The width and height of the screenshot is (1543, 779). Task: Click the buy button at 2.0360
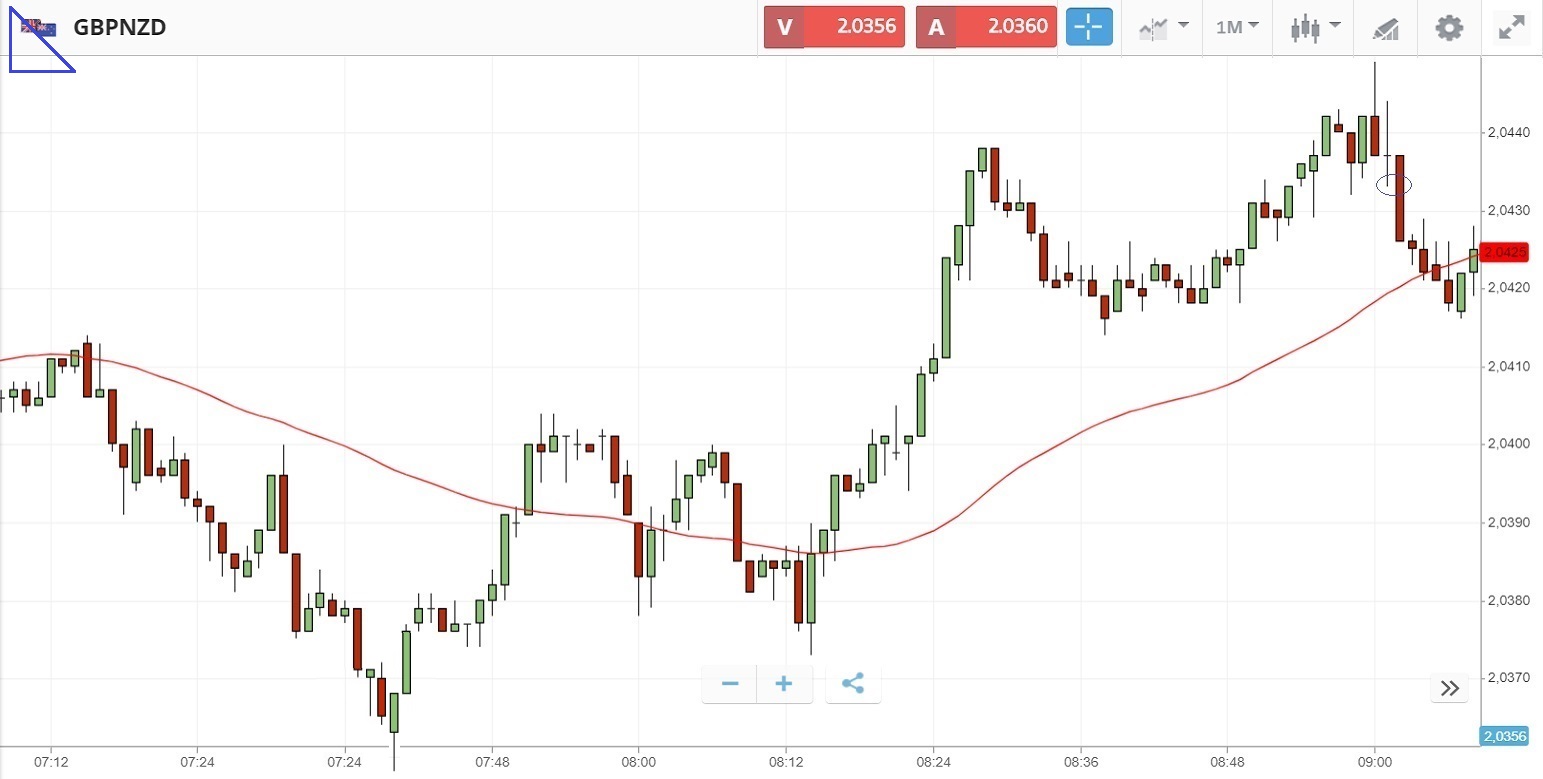986,27
